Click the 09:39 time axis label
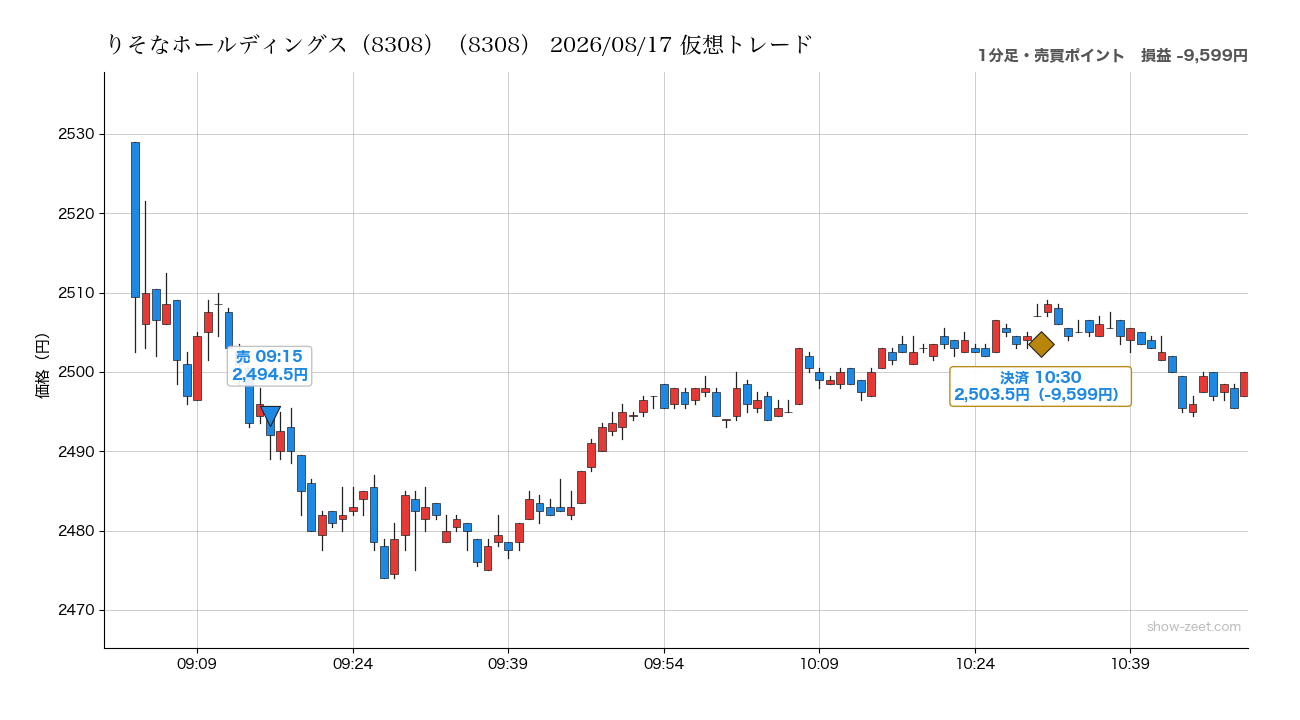This screenshot has width=1300, height=720. coord(508,664)
